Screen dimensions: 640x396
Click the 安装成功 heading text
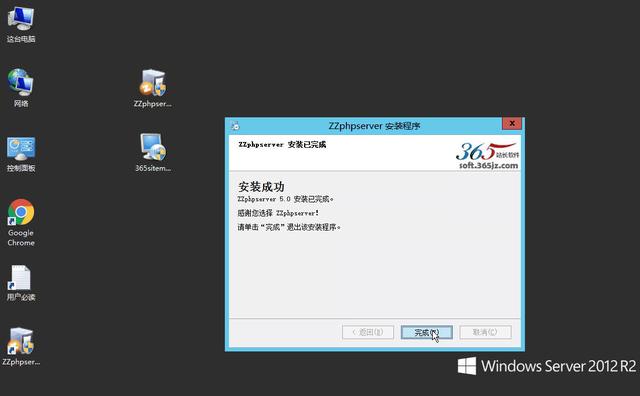[x=261, y=187]
